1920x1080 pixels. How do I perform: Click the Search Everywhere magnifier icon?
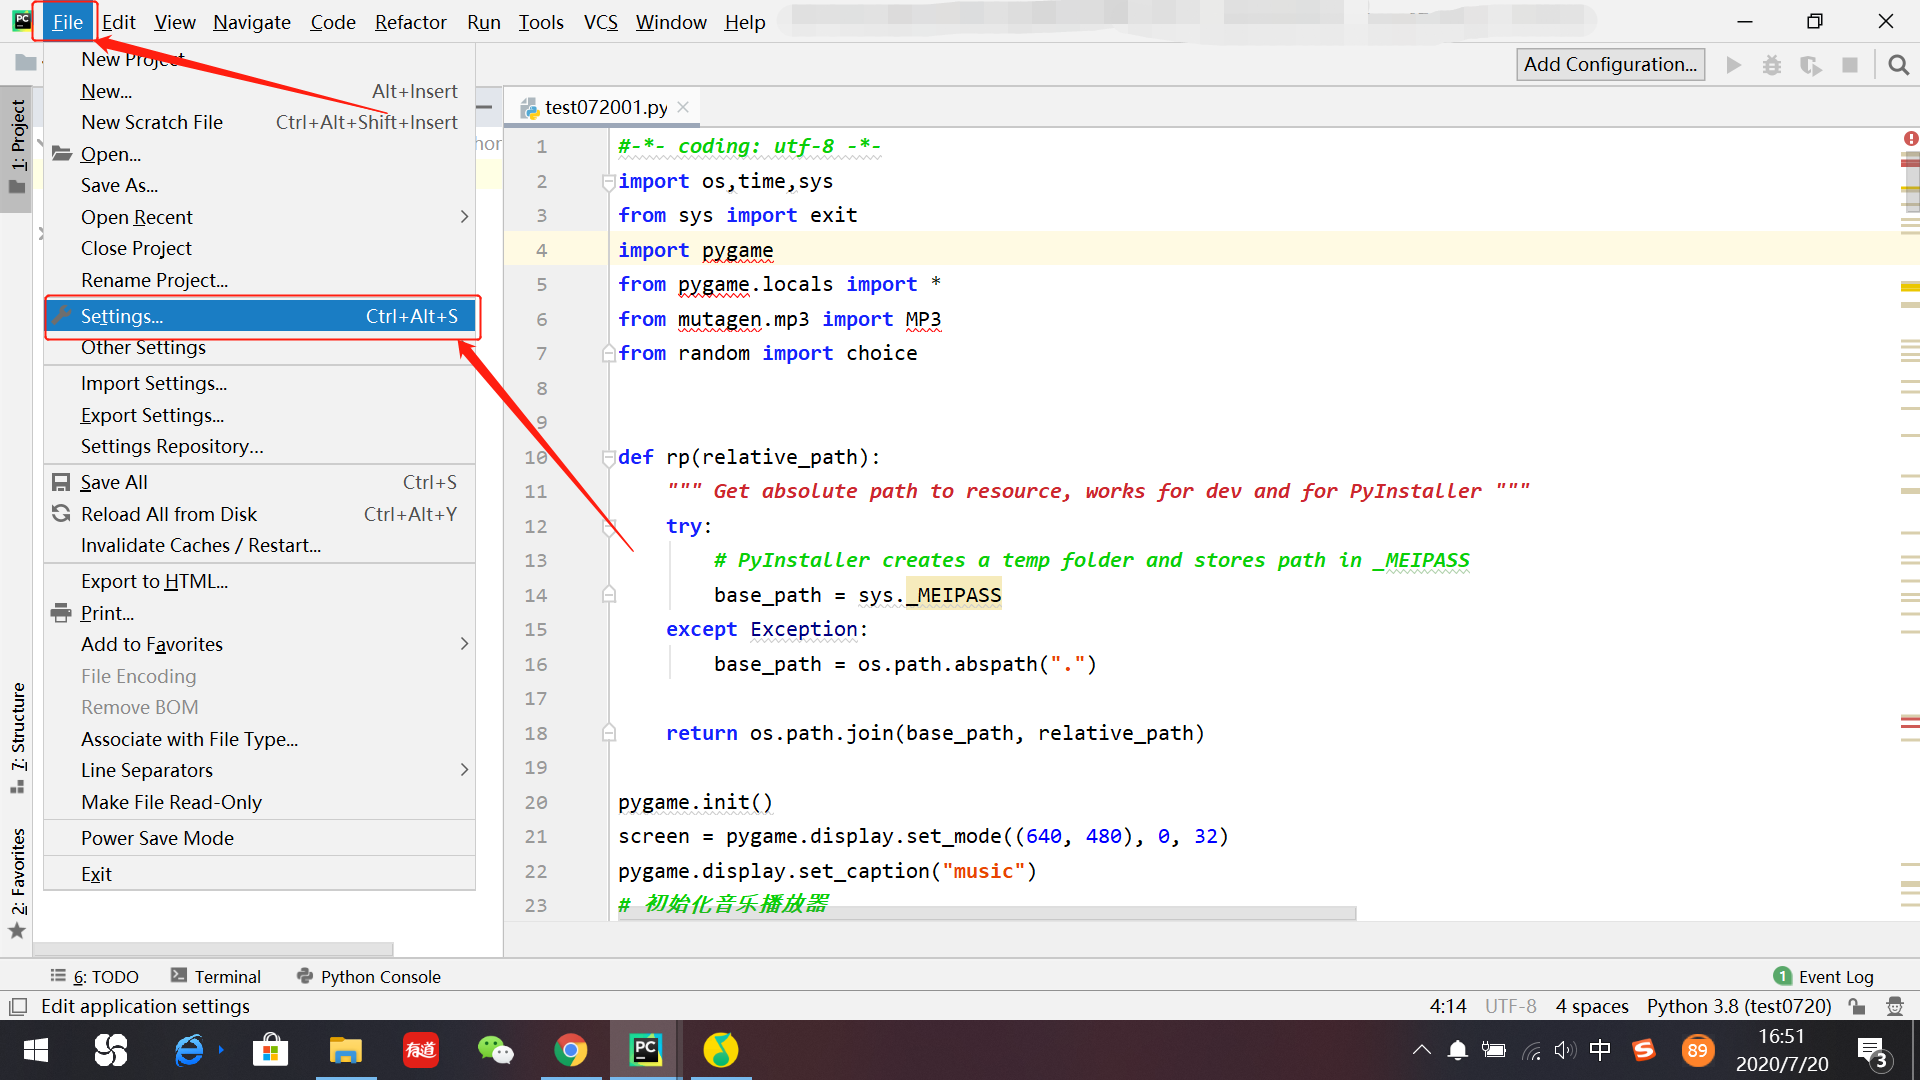[1898, 65]
